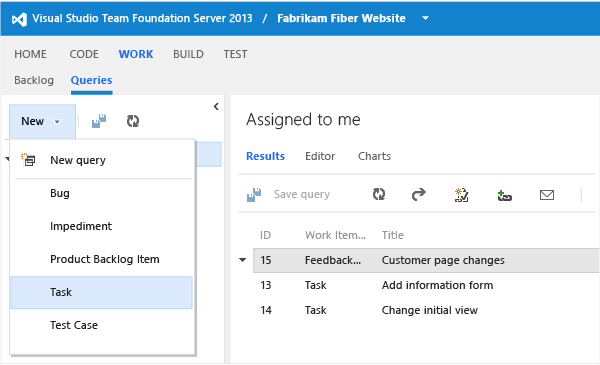Image resolution: width=600 pixels, height=365 pixels.
Task: Click the link work item icon
Action: click(504, 196)
